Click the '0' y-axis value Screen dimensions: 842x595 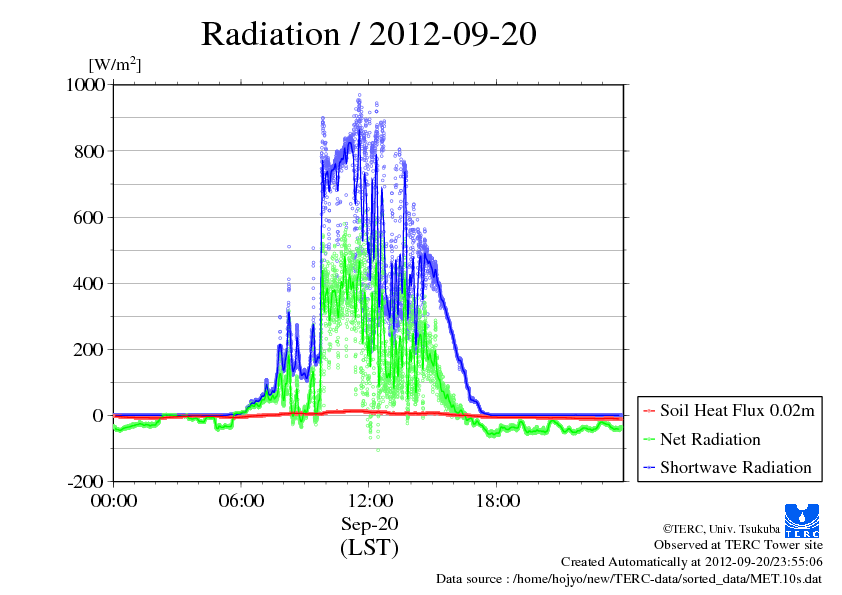tap(98, 416)
